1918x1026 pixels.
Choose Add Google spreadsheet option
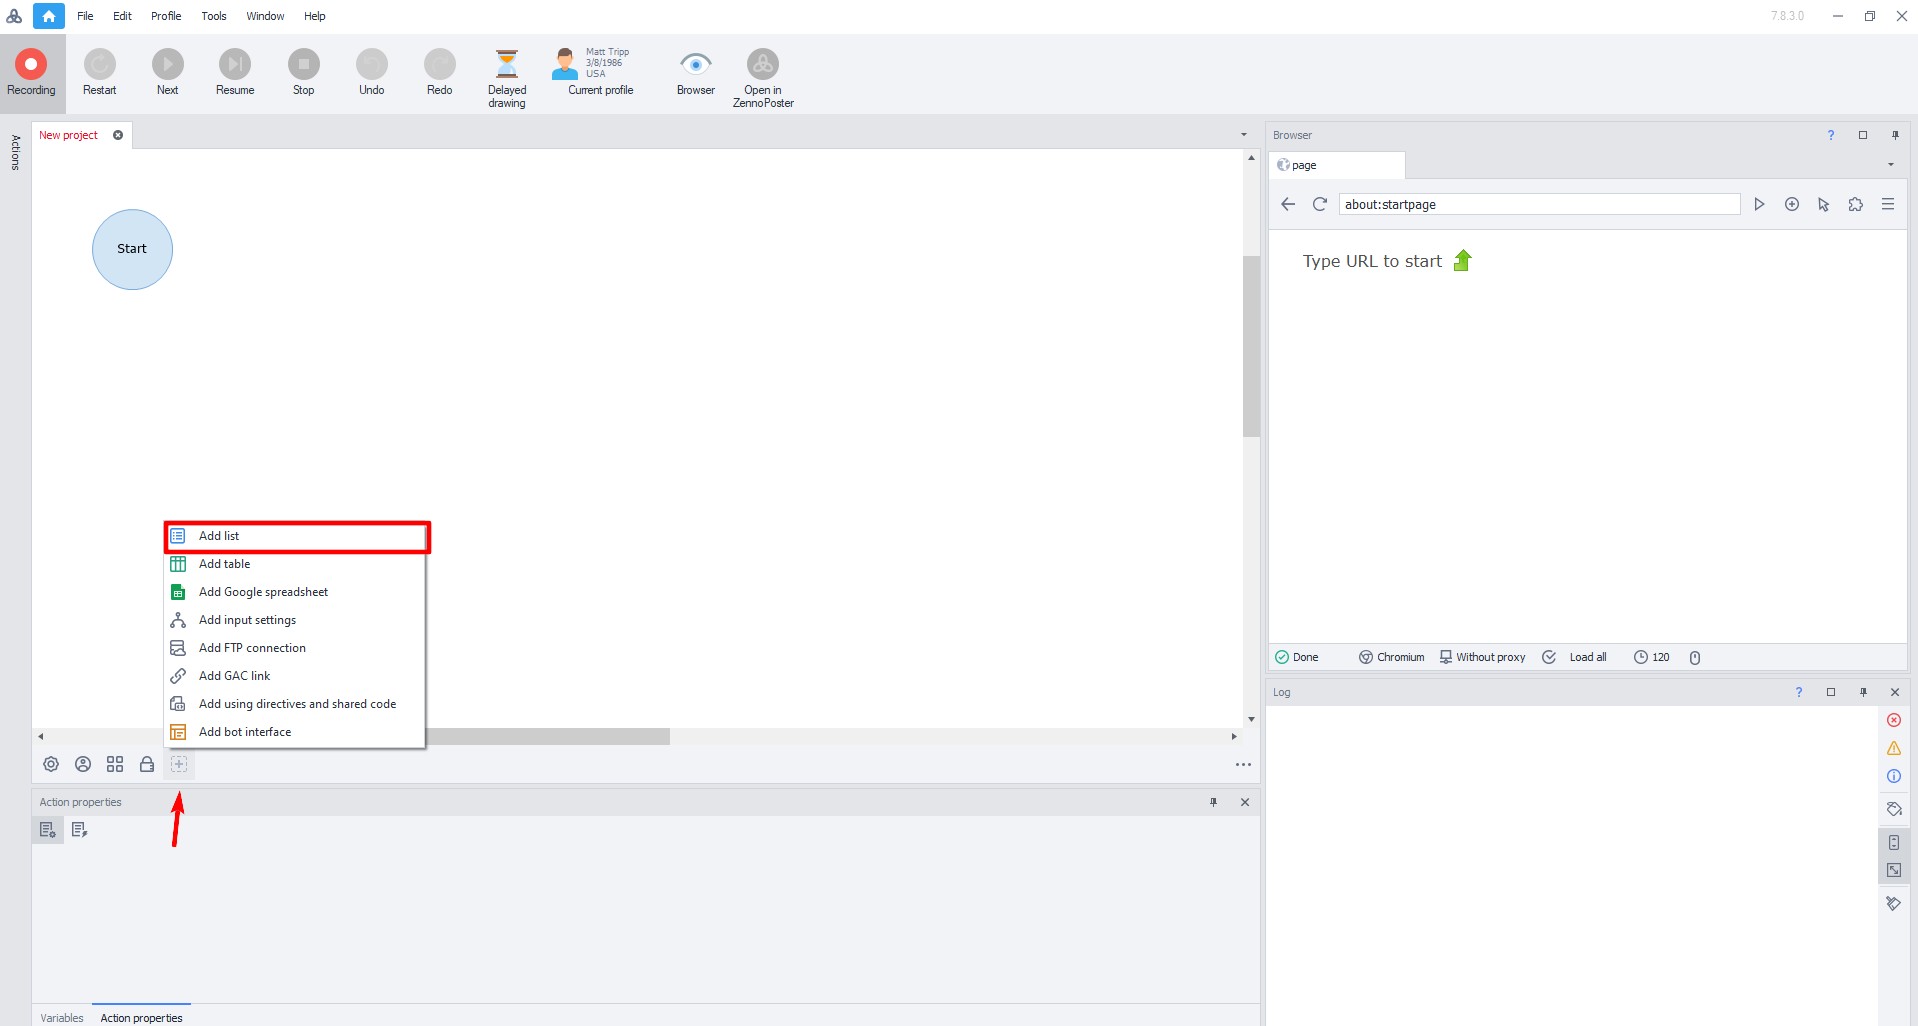(x=263, y=592)
